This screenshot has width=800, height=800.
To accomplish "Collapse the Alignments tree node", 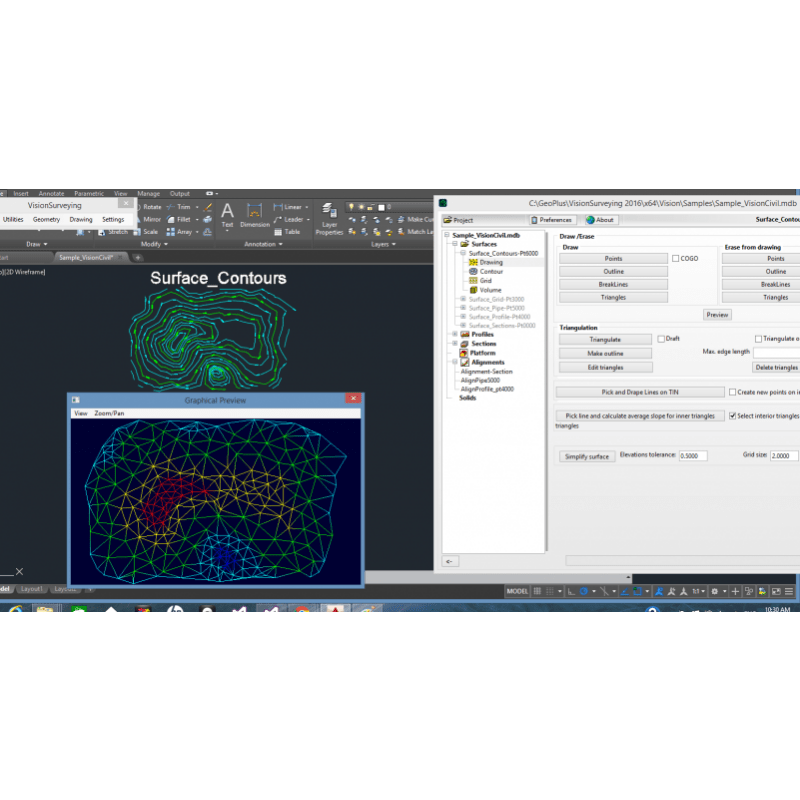I will 455,362.
